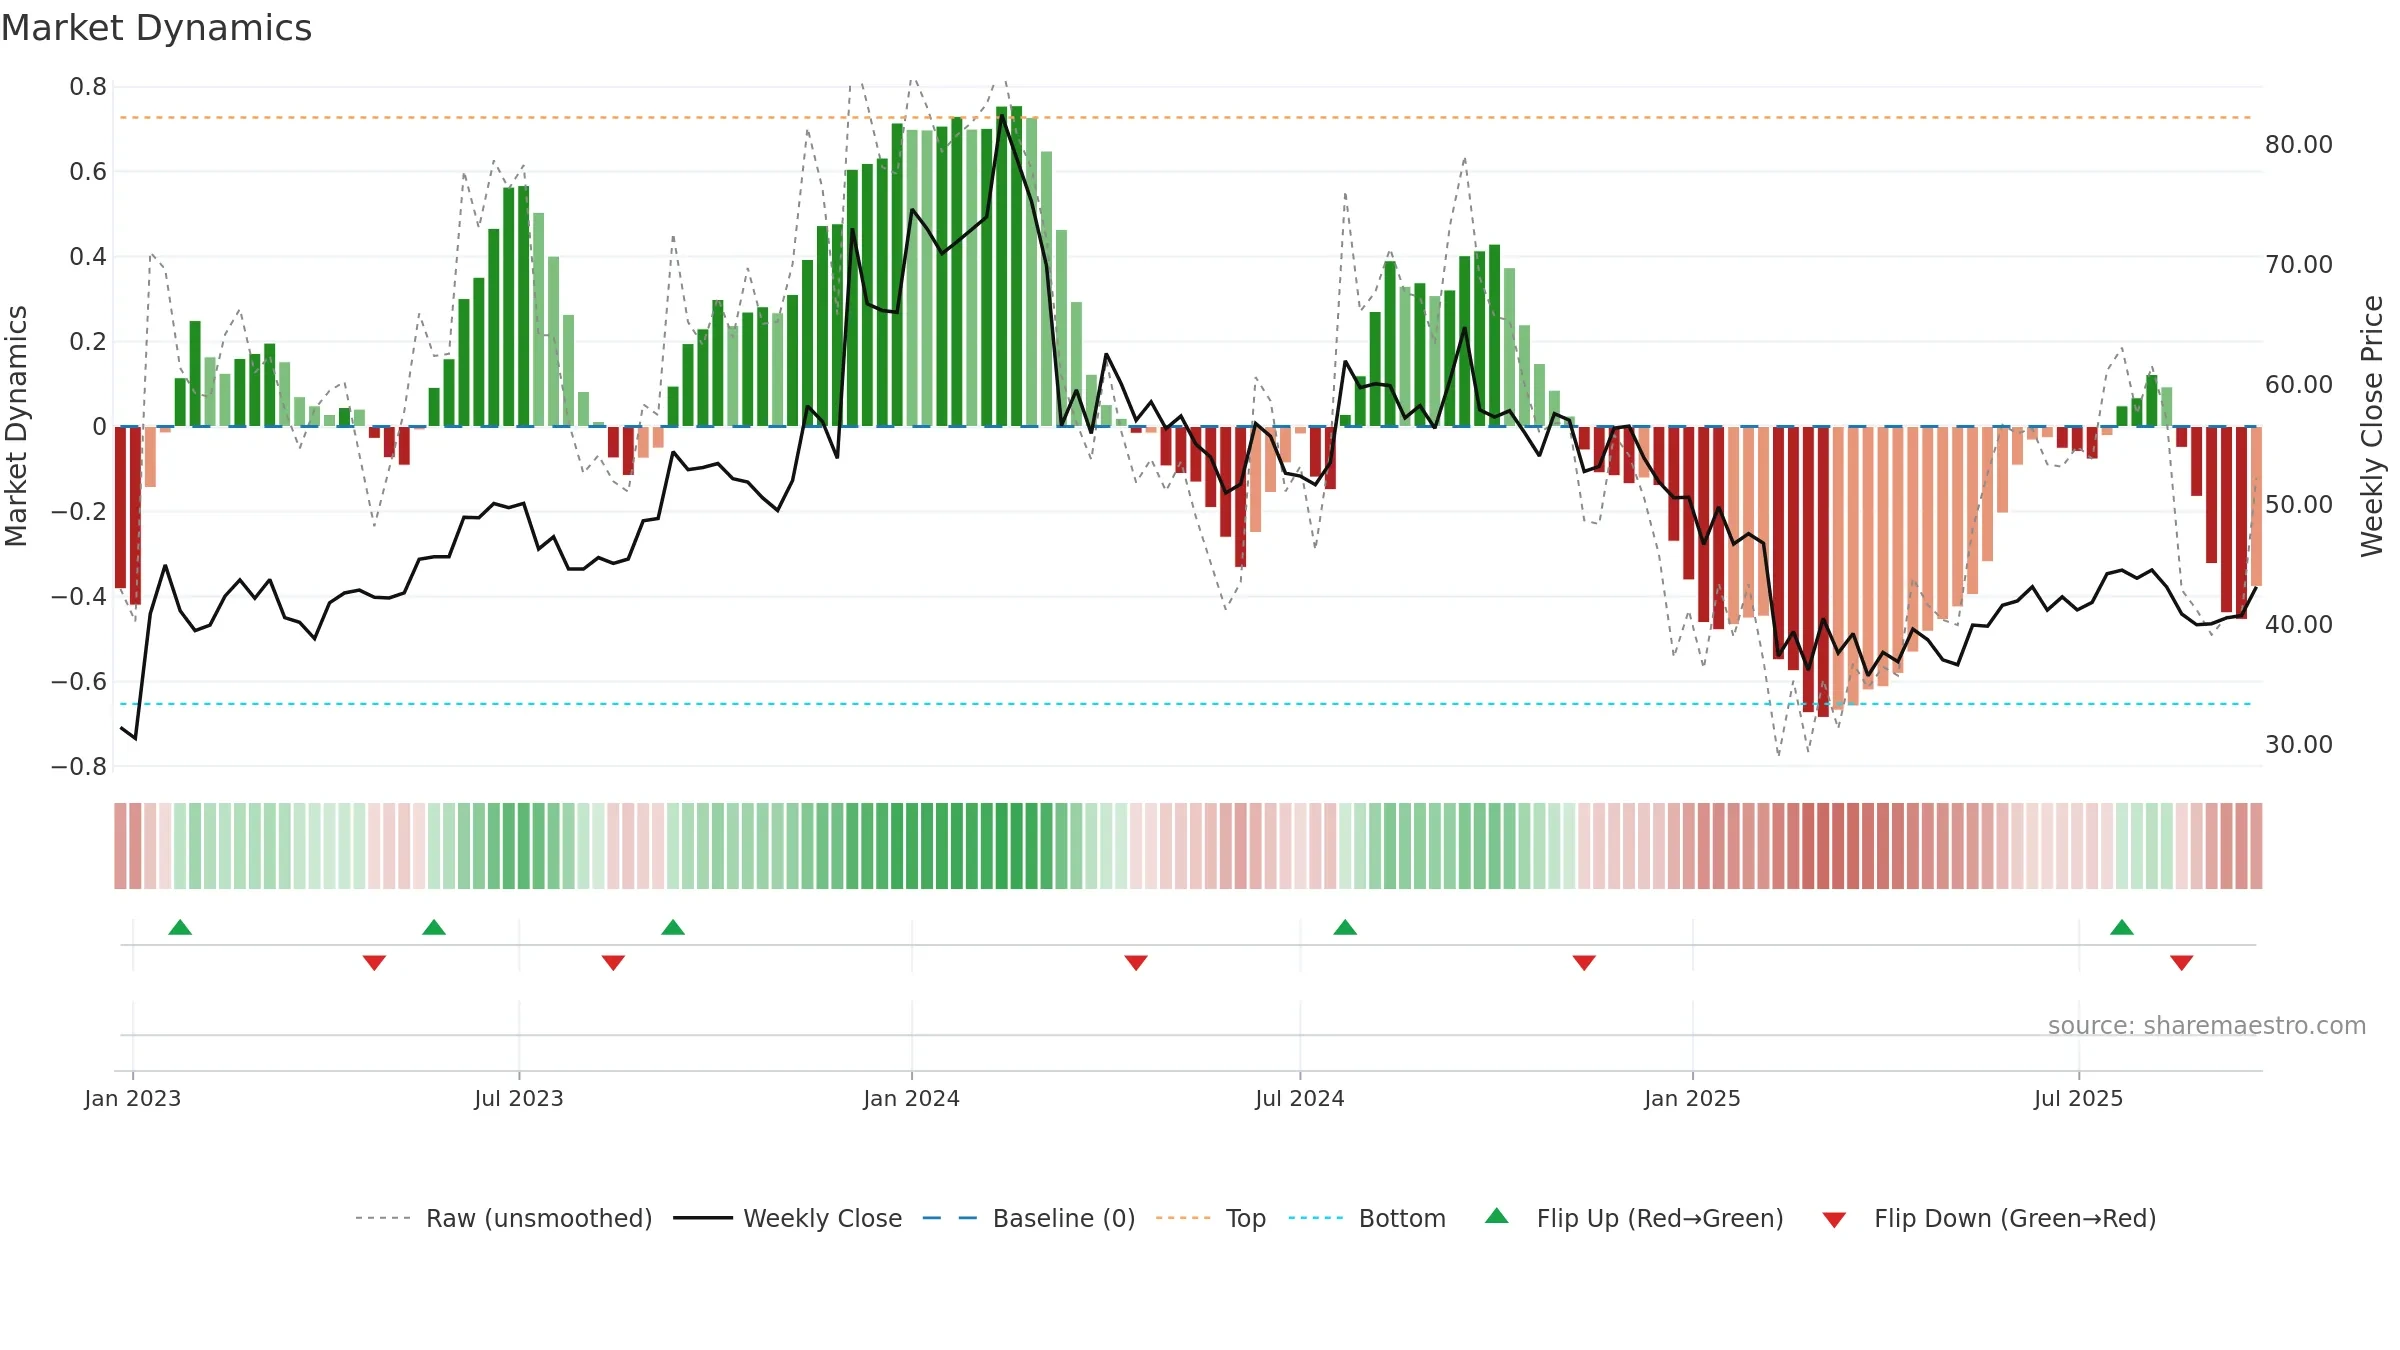Click the −0.2 left axis tick label

[x=79, y=511]
